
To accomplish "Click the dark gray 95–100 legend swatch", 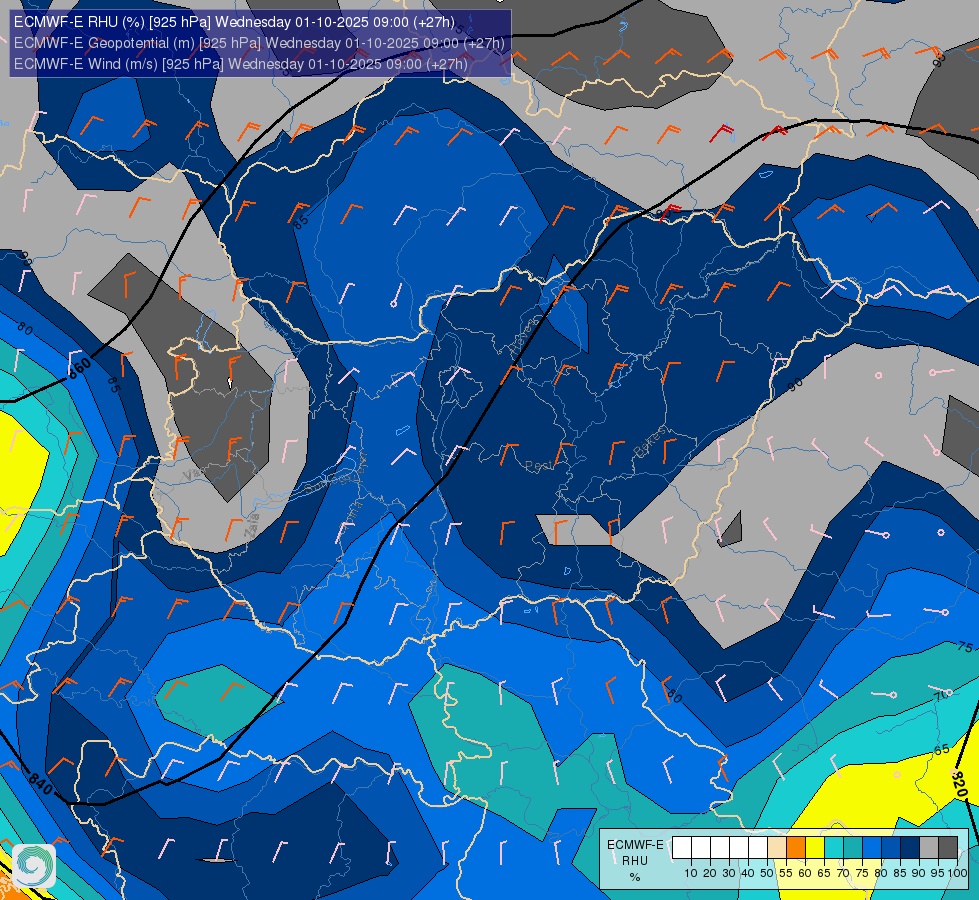I will [x=948, y=847].
